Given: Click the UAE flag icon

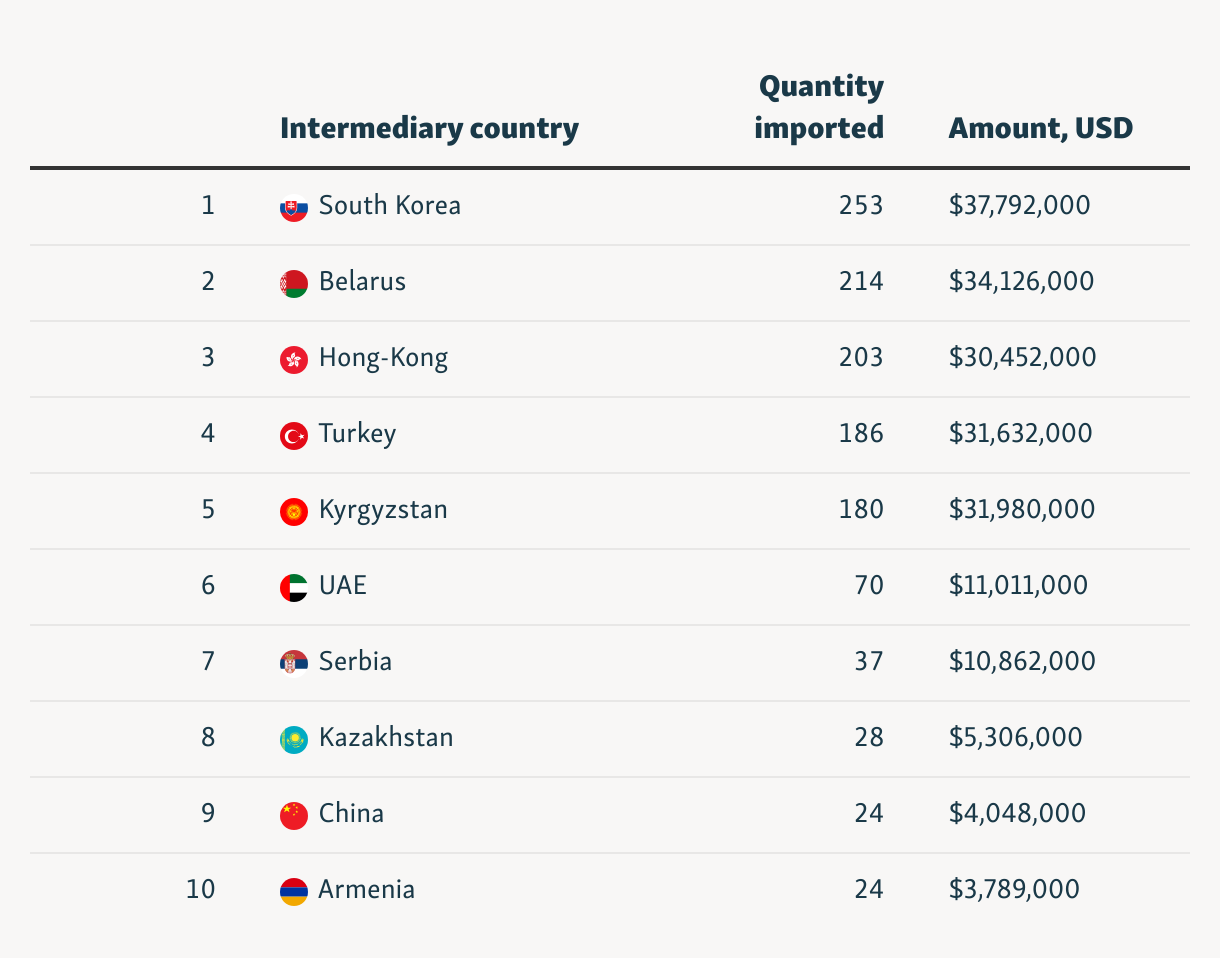Looking at the screenshot, I should click(x=293, y=588).
